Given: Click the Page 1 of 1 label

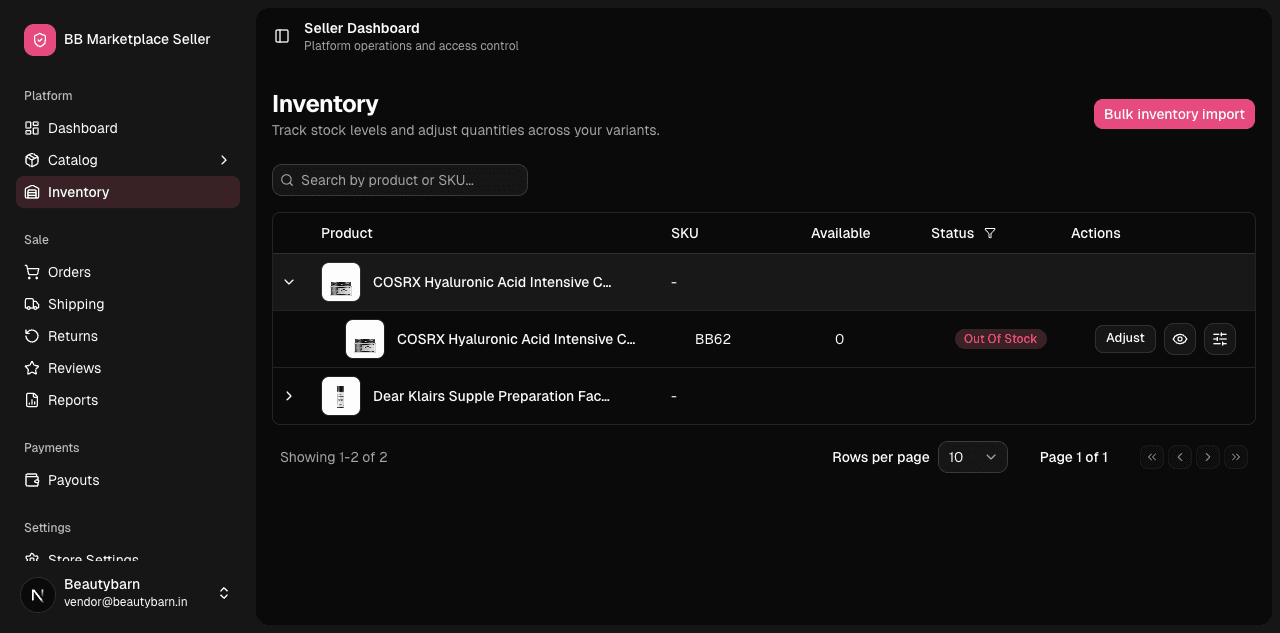Looking at the screenshot, I should click(1074, 457).
